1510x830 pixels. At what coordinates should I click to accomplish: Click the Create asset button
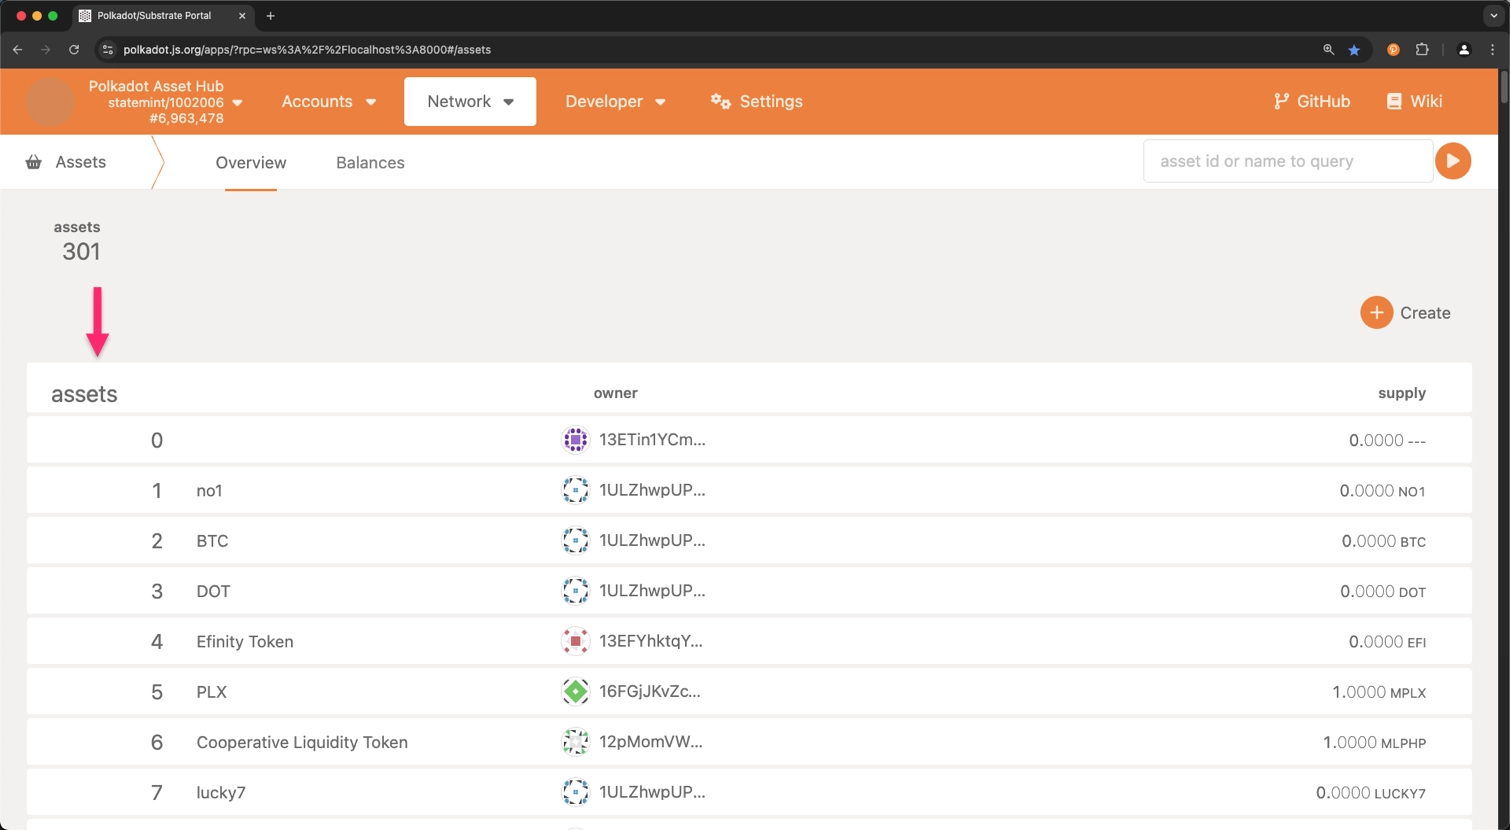pyautogui.click(x=1405, y=313)
